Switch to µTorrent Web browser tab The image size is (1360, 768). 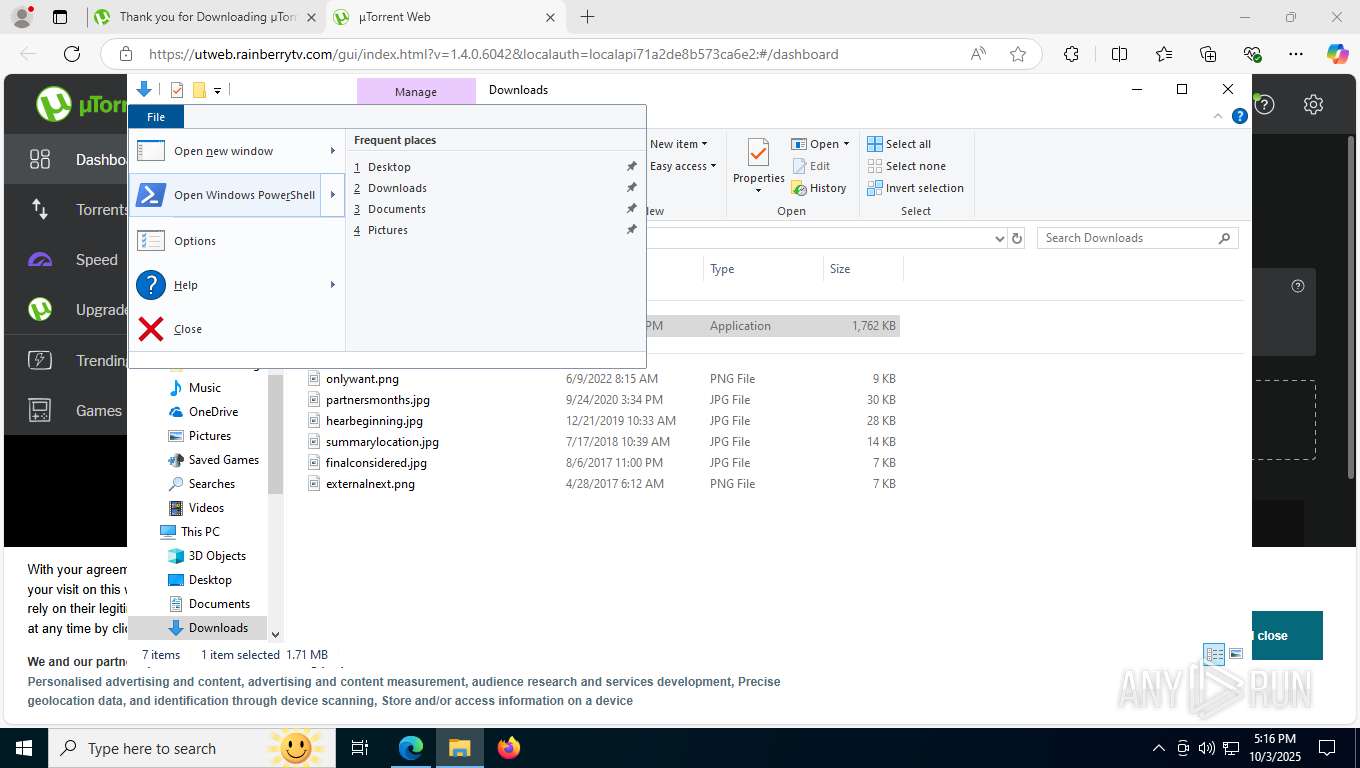448,17
